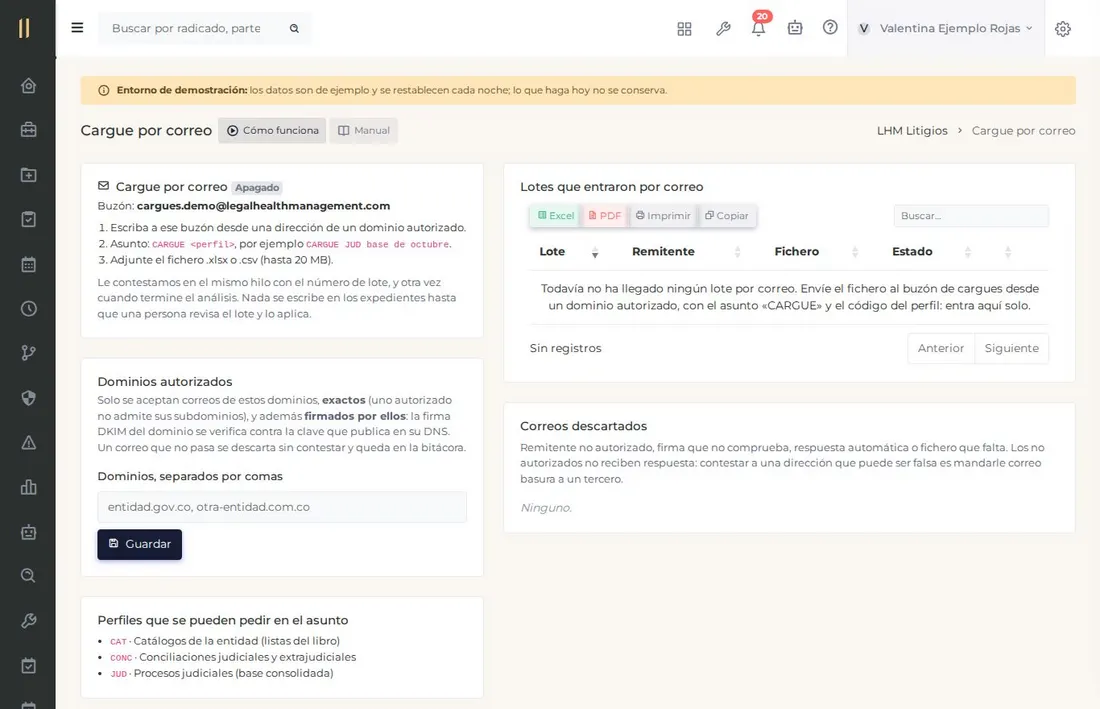This screenshot has height=709, width=1100.
Task: Click the Ninguno text under Correos descartados
Action: click(x=546, y=508)
